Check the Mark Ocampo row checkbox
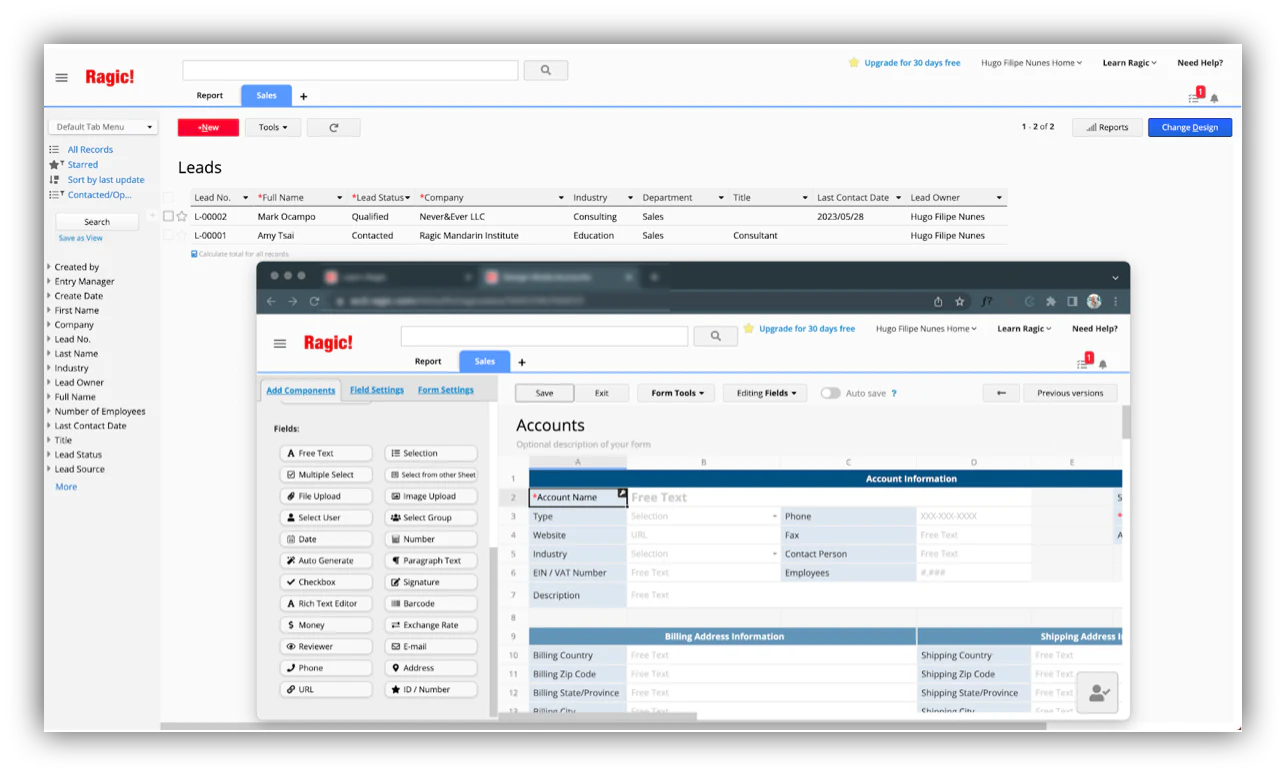Viewport: 1286px width, 776px height. [168, 216]
